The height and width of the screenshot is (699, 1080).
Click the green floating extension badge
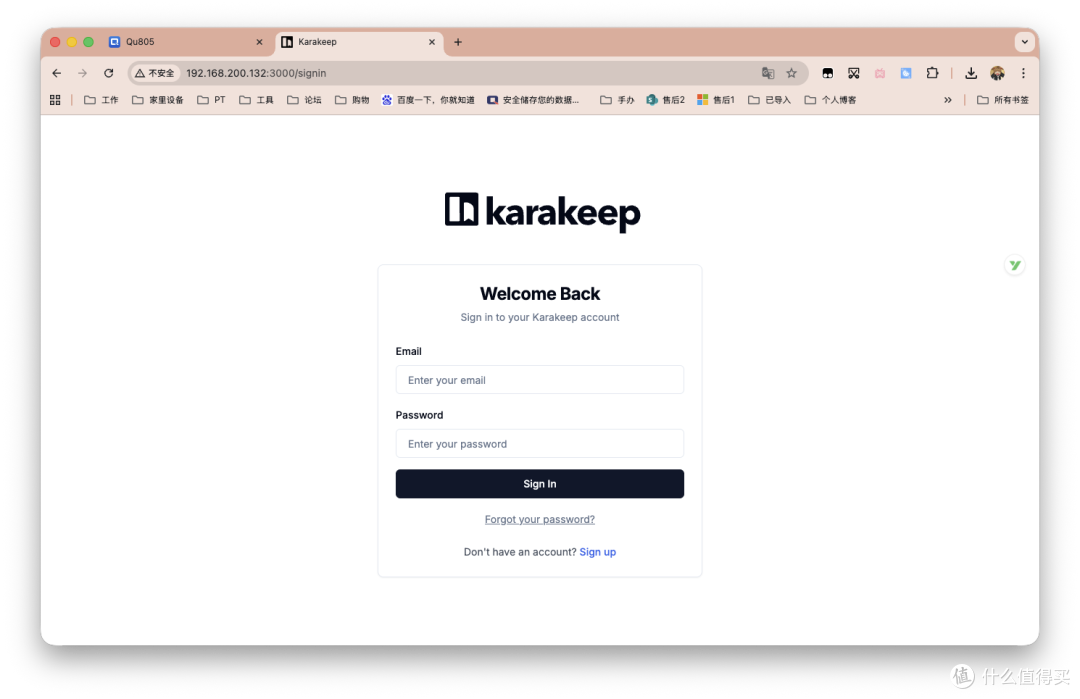1015,265
